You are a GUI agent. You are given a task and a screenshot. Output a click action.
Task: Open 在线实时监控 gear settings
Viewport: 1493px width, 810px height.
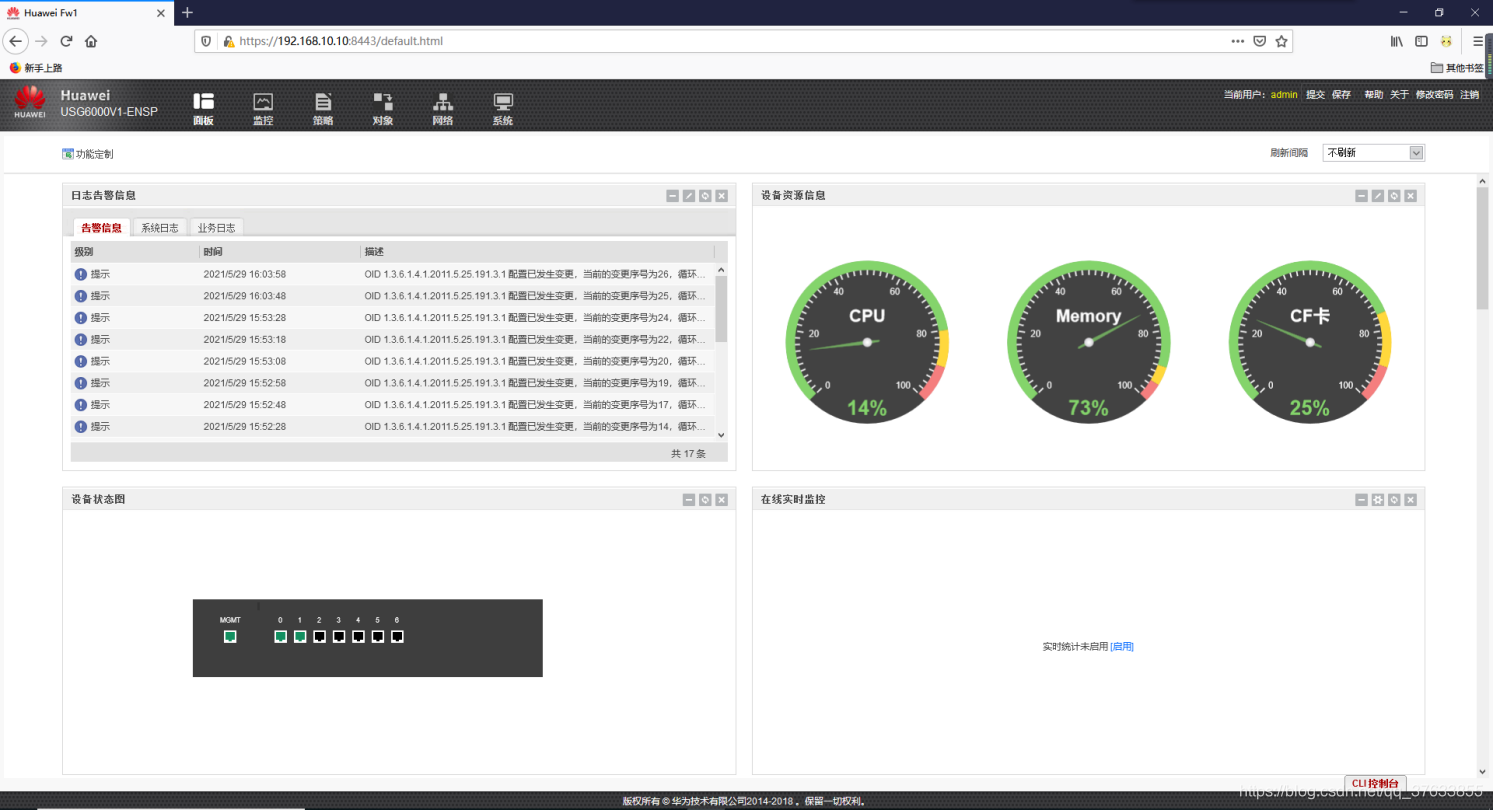point(1378,500)
